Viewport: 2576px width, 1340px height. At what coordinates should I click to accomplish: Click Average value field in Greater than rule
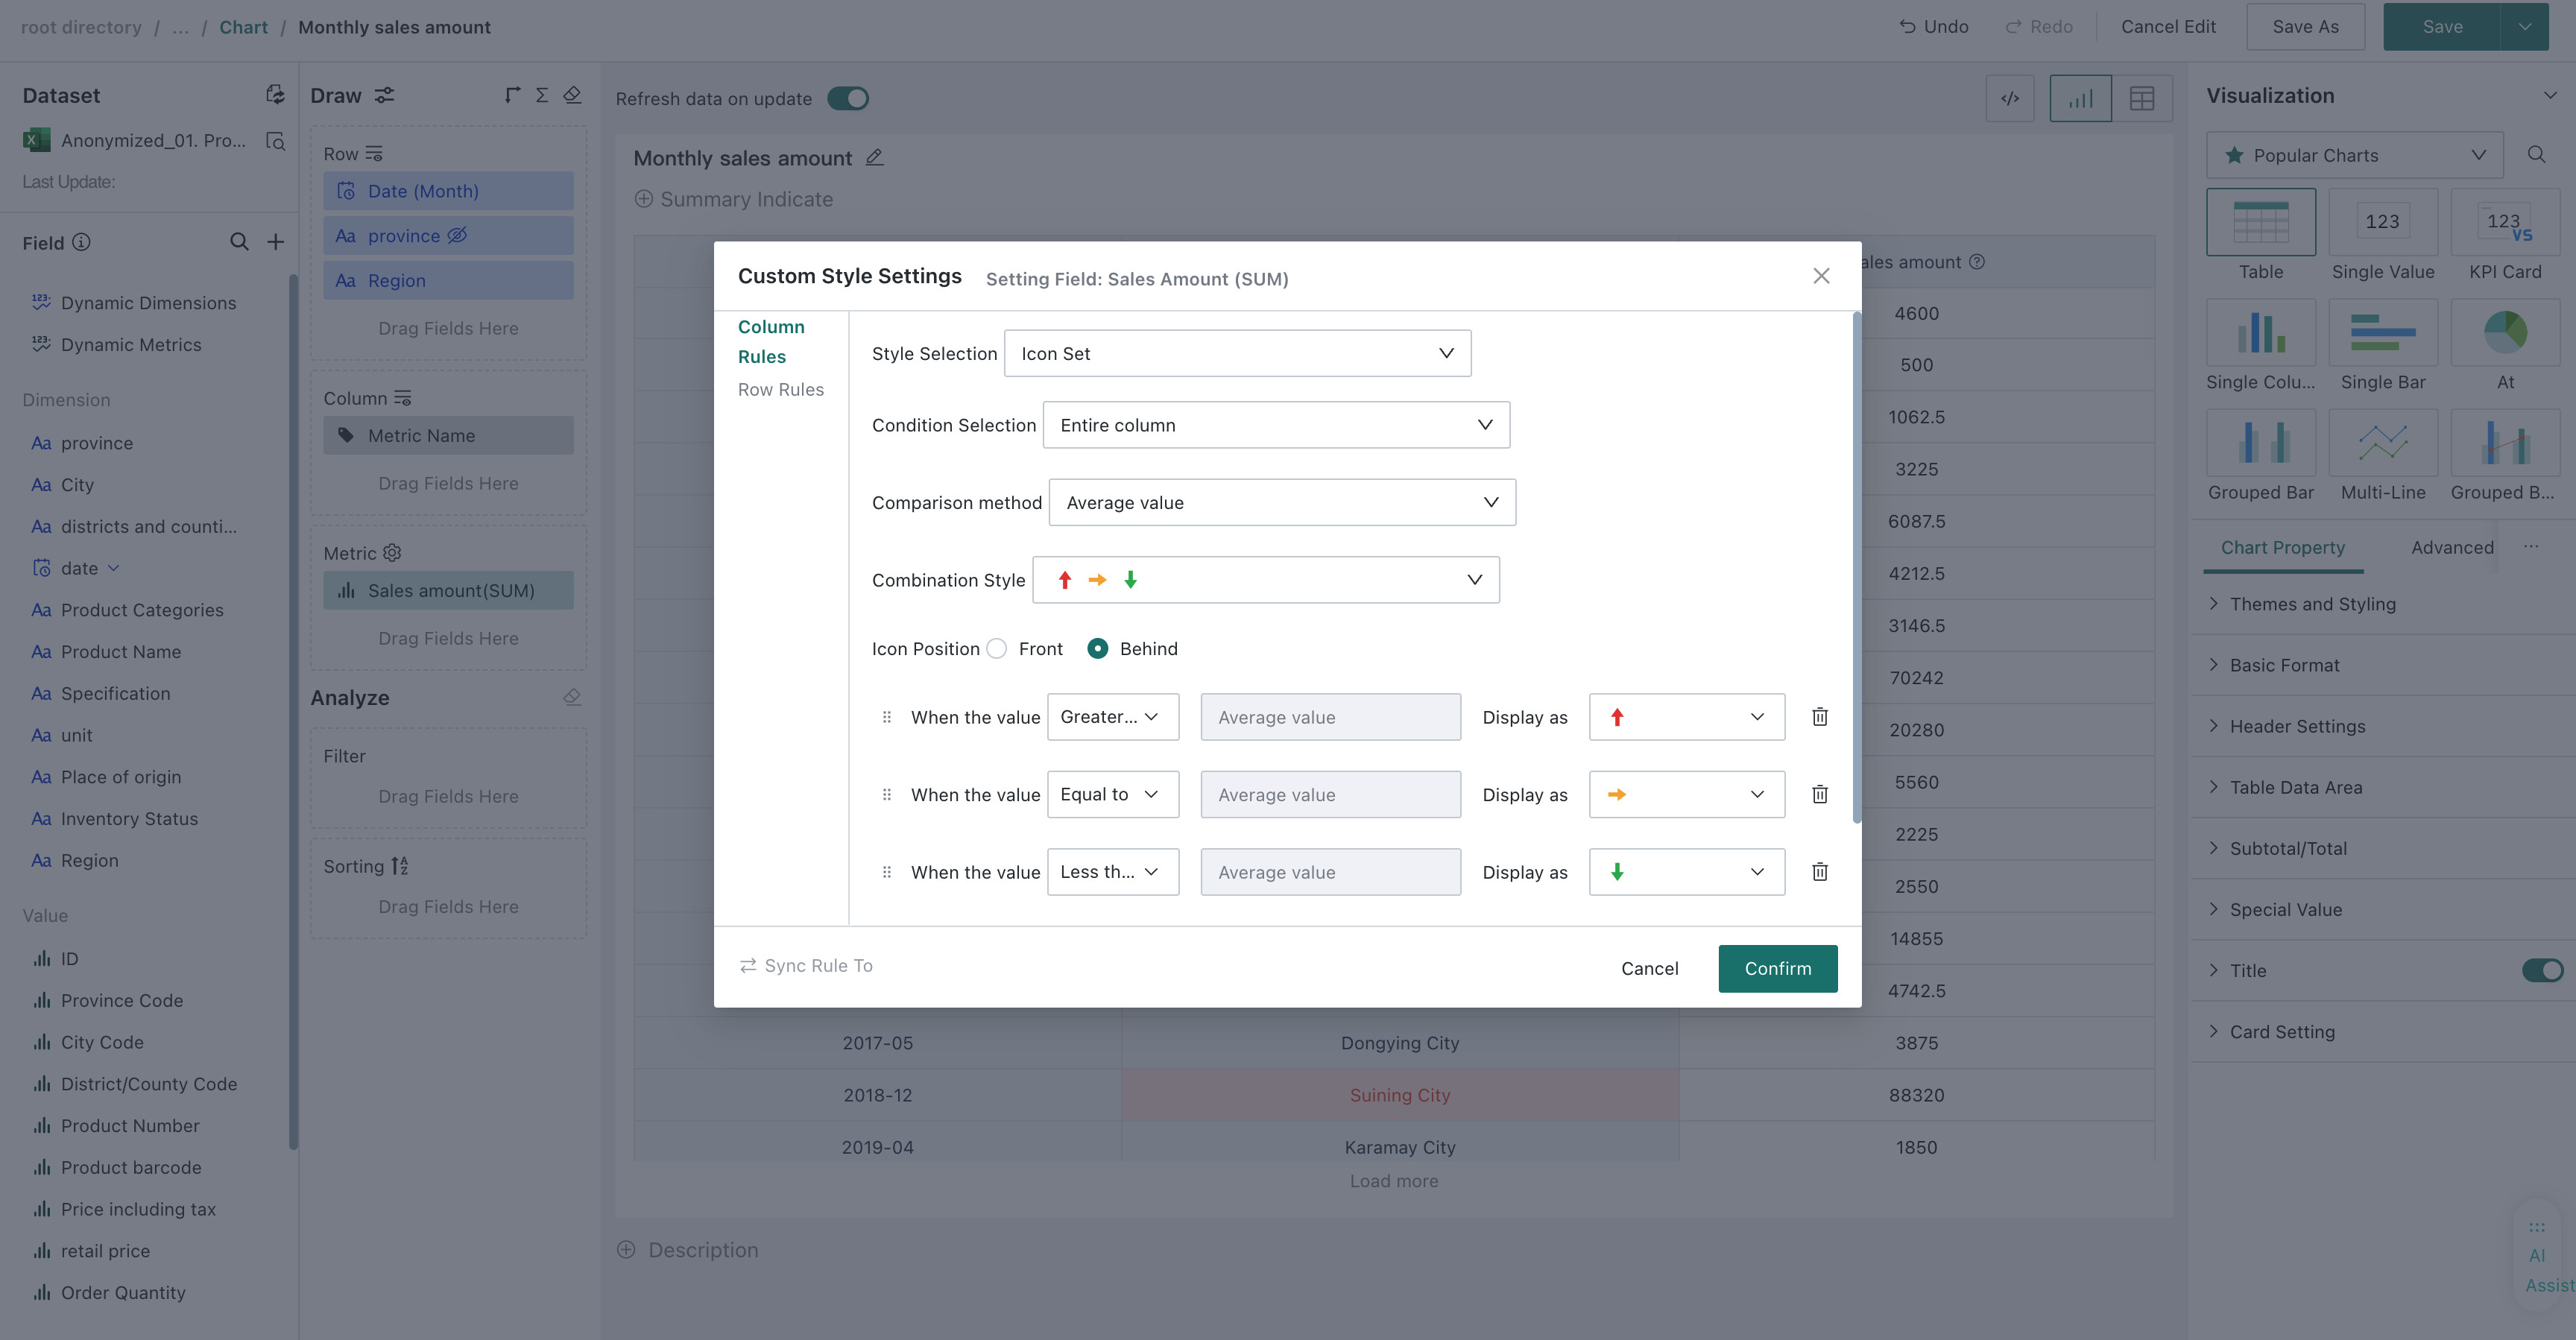click(1330, 717)
